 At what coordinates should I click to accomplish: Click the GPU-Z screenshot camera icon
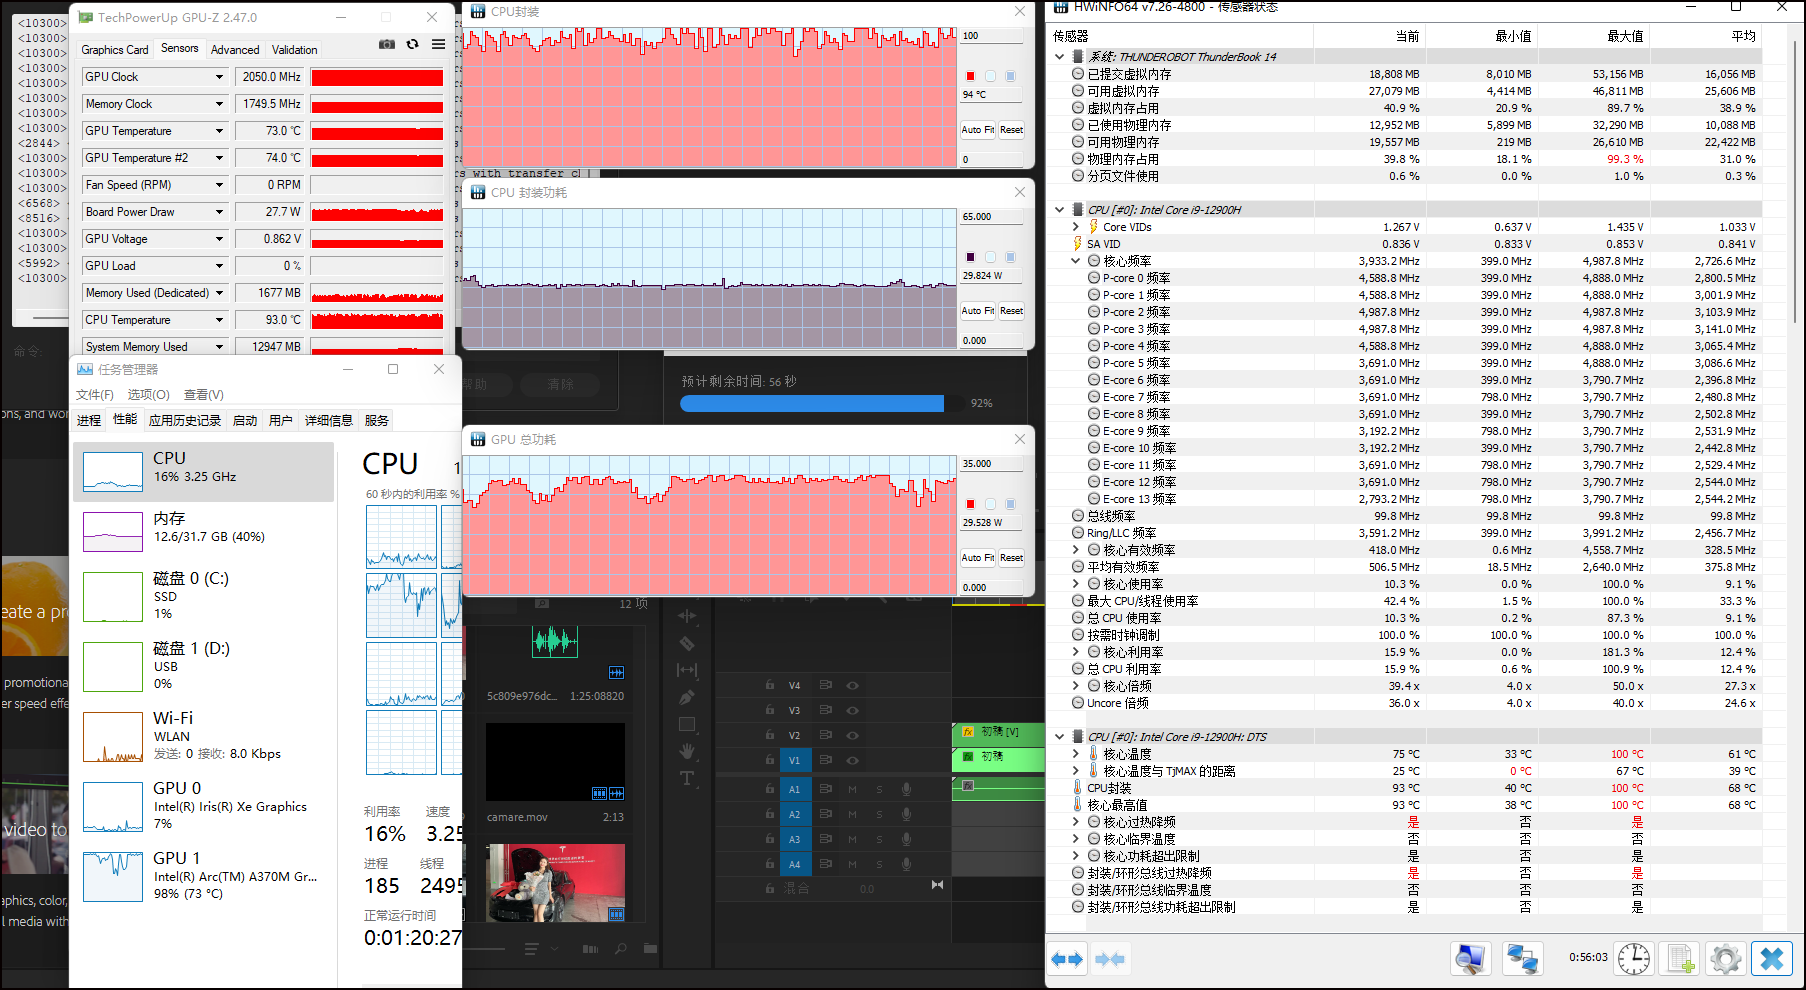click(387, 45)
